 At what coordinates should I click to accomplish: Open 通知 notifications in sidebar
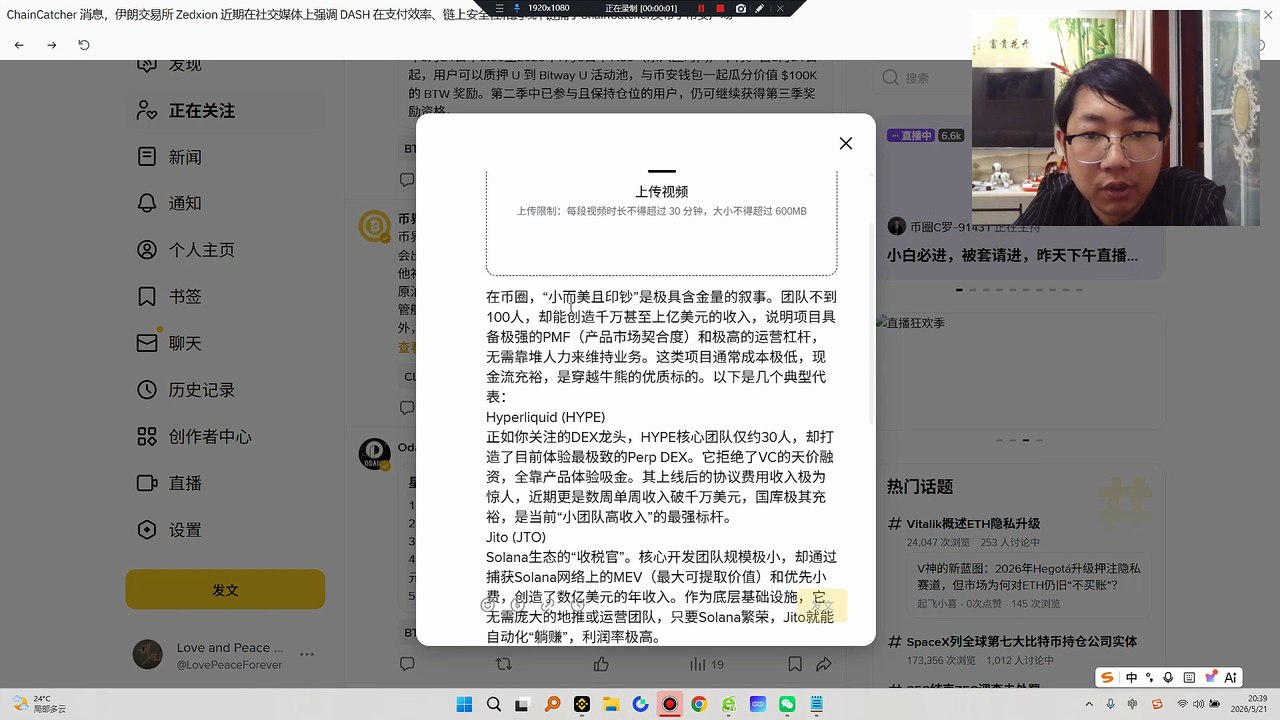tap(225, 203)
